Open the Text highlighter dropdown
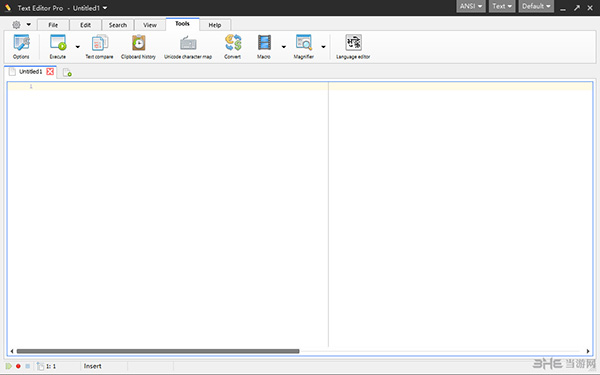This screenshot has width=600, height=375. (502, 6)
